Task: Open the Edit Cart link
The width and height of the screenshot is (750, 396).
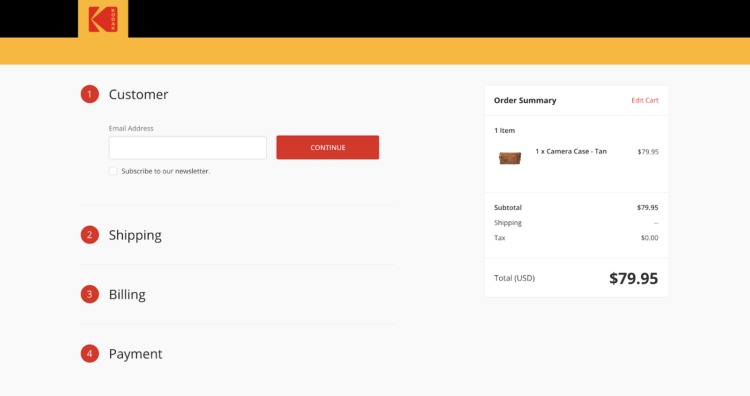Action: pos(645,100)
